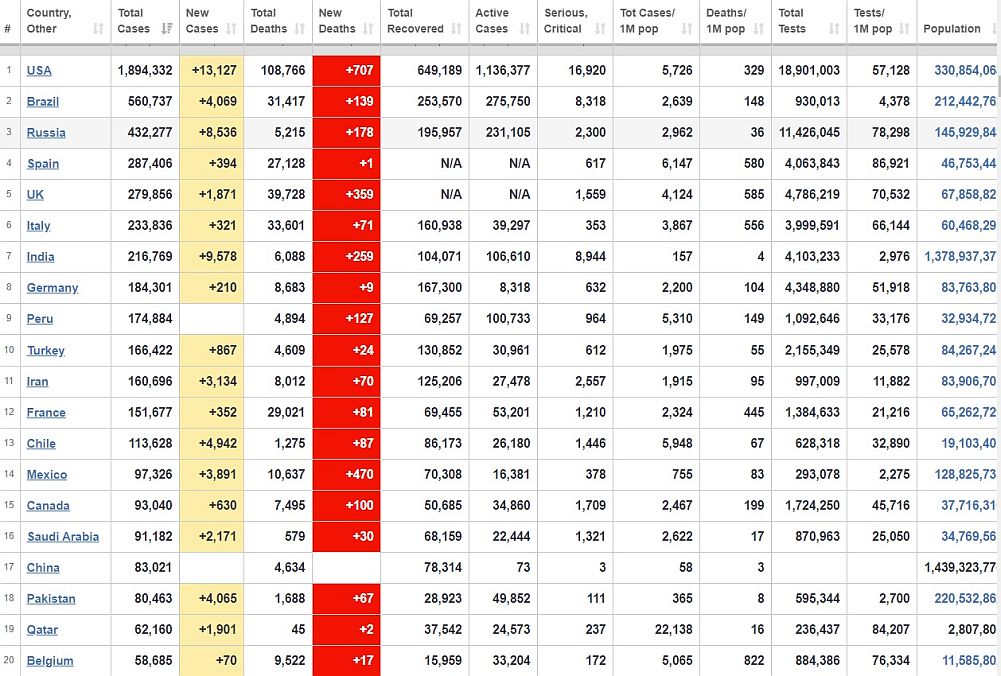Screen dimensions: 1001x676
Task: Click Turkey total cases value 166,422
Action: tap(150, 350)
